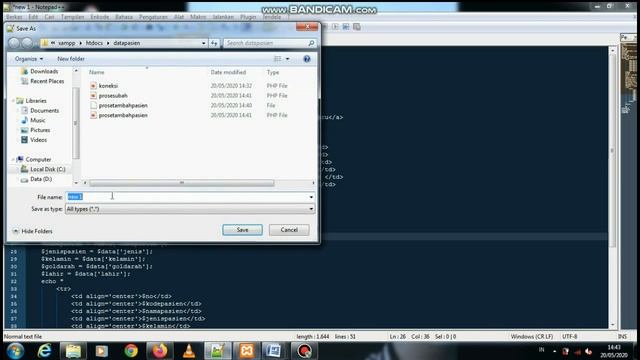Open the Plugin menu in Notepad++

coord(248,17)
